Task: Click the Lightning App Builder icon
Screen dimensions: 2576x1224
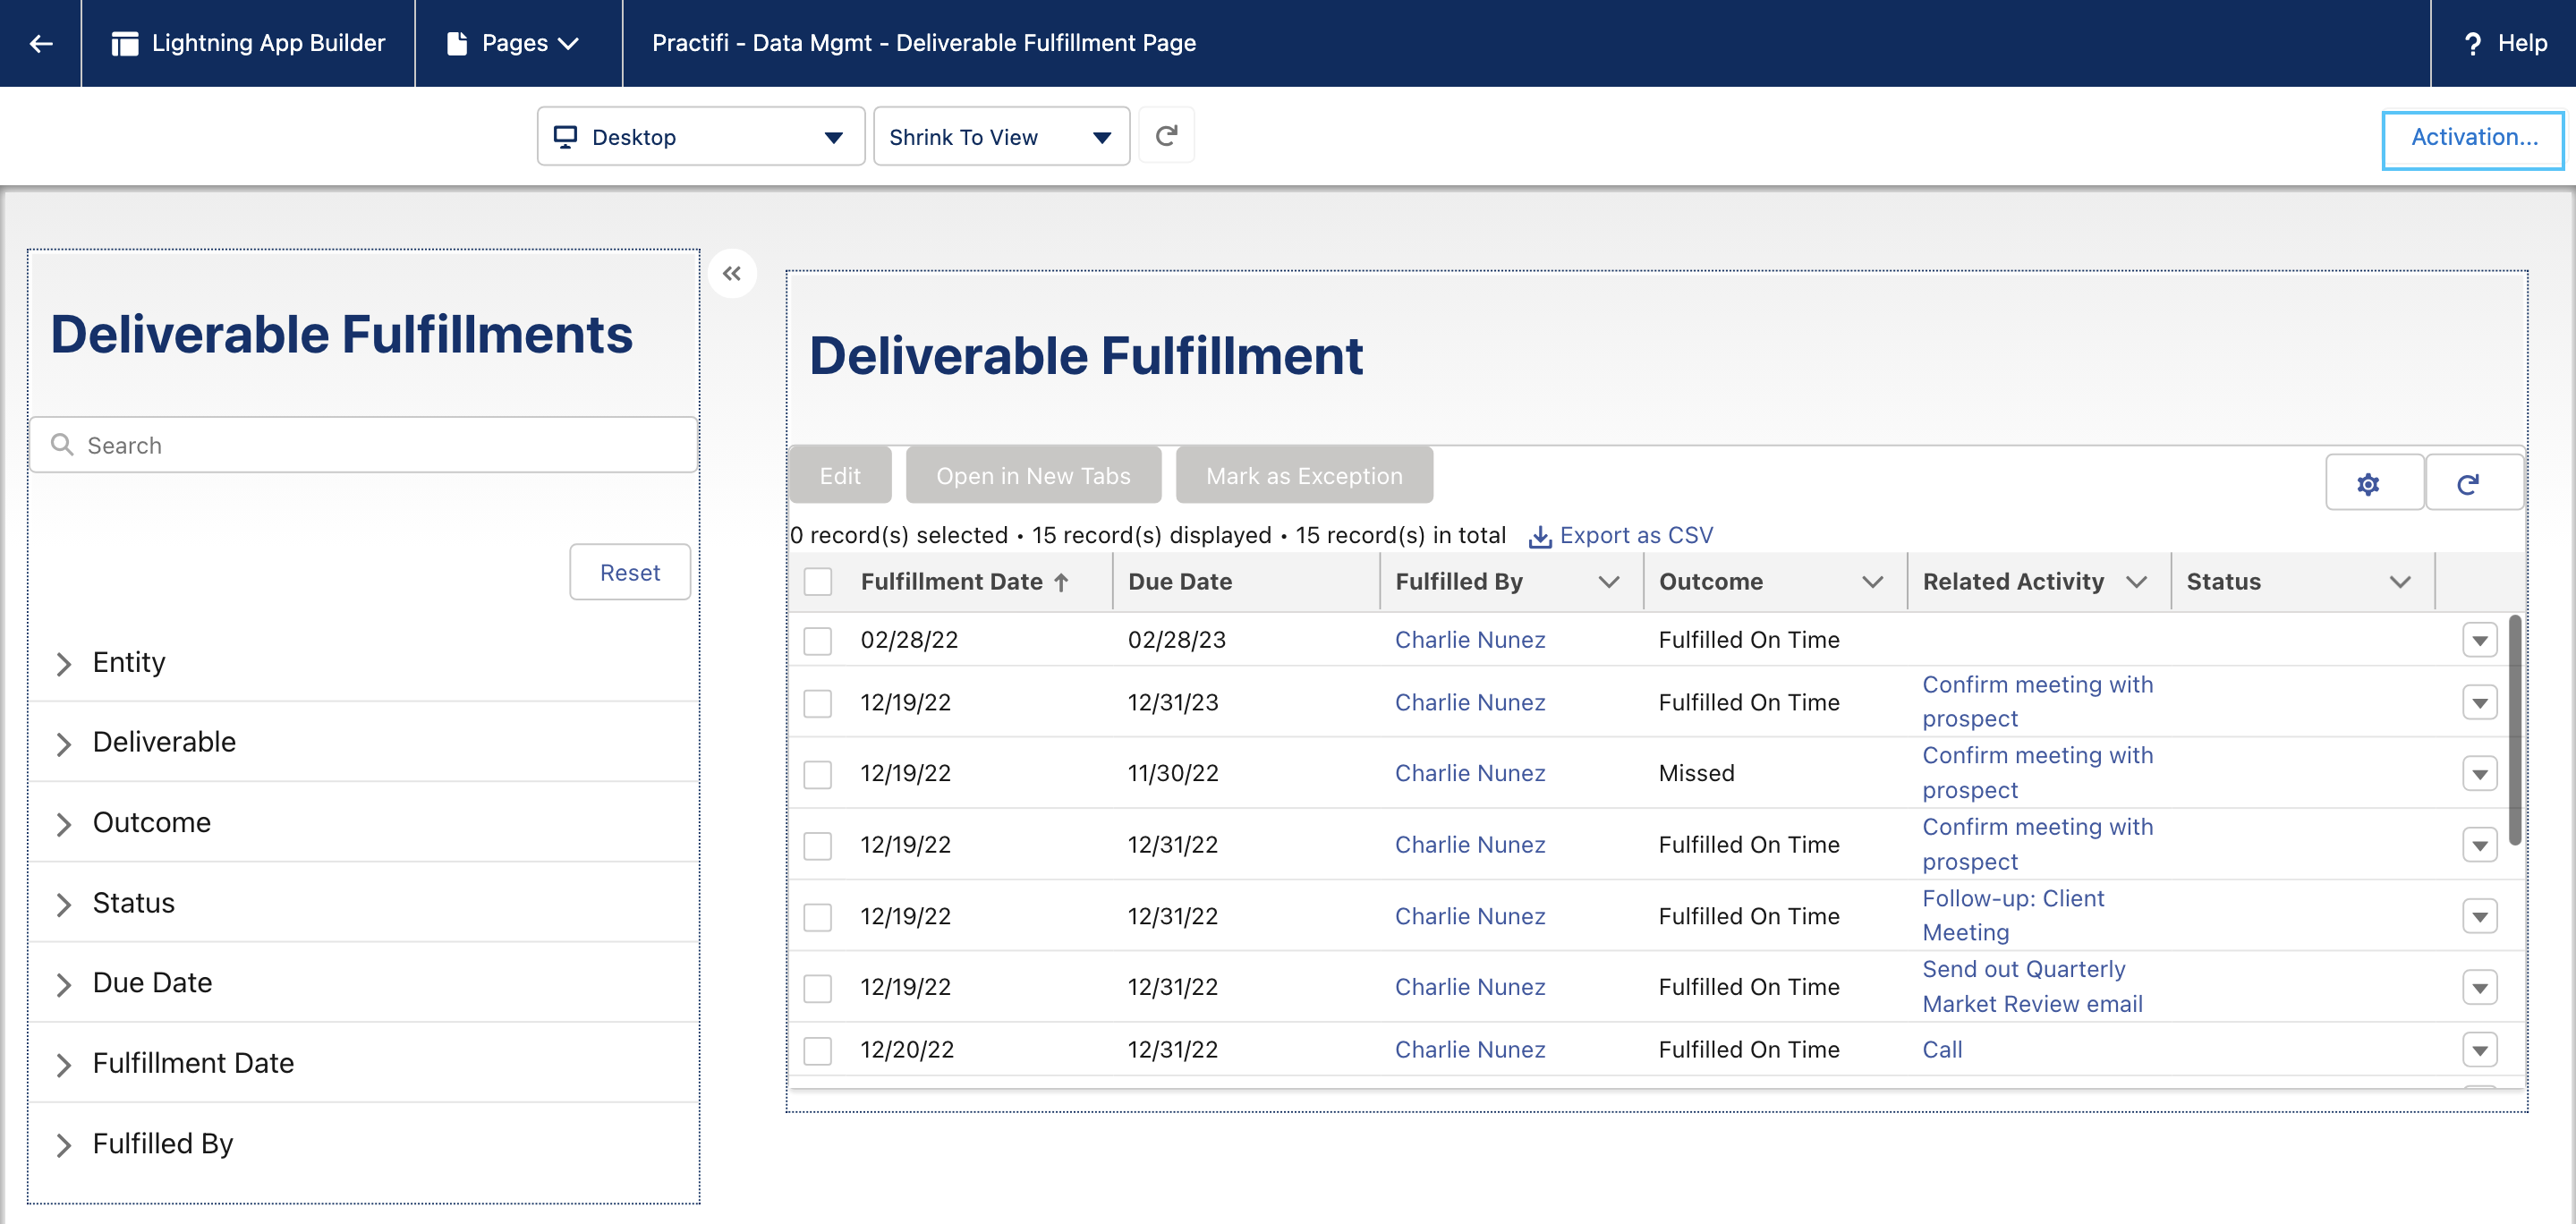Action: pyautogui.click(x=125, y=43)
